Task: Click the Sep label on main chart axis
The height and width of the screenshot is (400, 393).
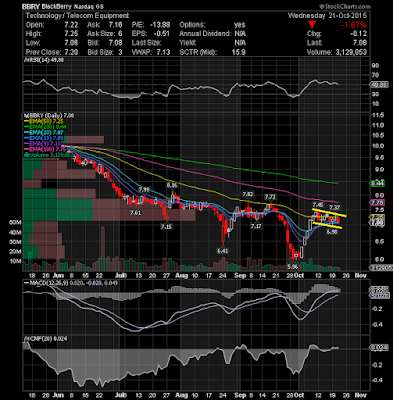Action: pos(240,276)
